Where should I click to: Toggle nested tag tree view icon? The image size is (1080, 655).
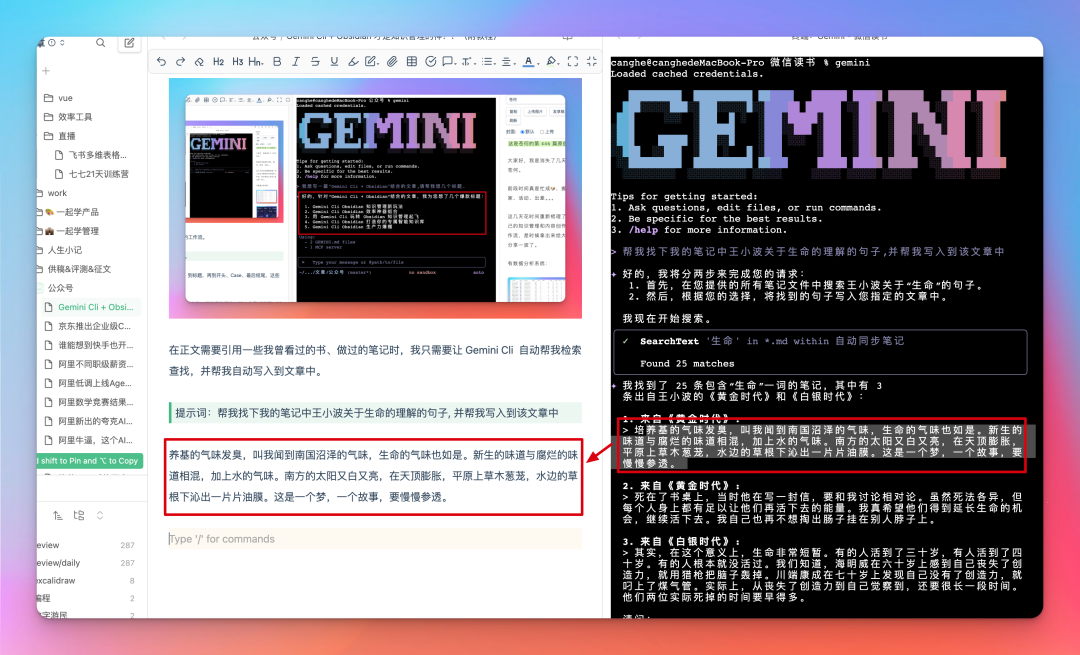click(x=79, y=515)
